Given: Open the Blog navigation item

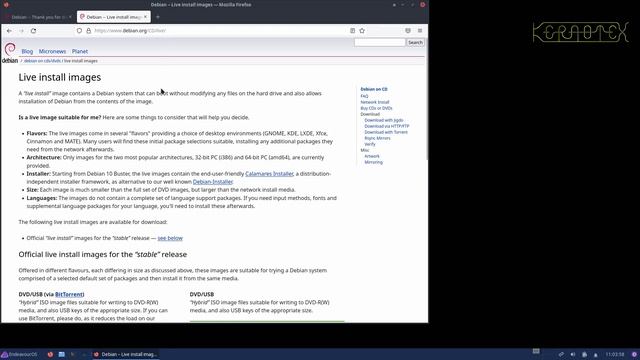Looking at the screenshot, I should coord(27,51).
